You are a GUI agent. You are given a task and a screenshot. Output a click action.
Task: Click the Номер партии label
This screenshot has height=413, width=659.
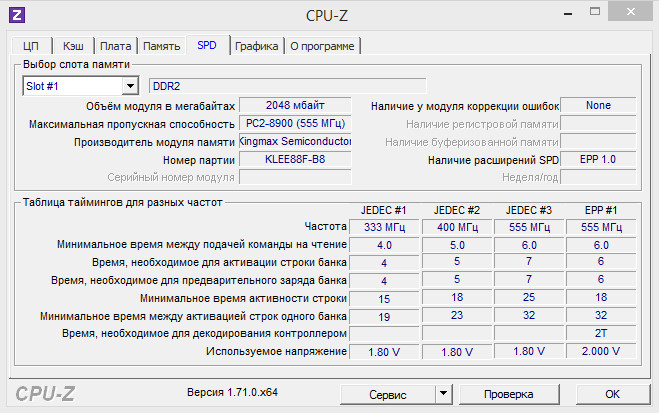(x=199, y=160)
